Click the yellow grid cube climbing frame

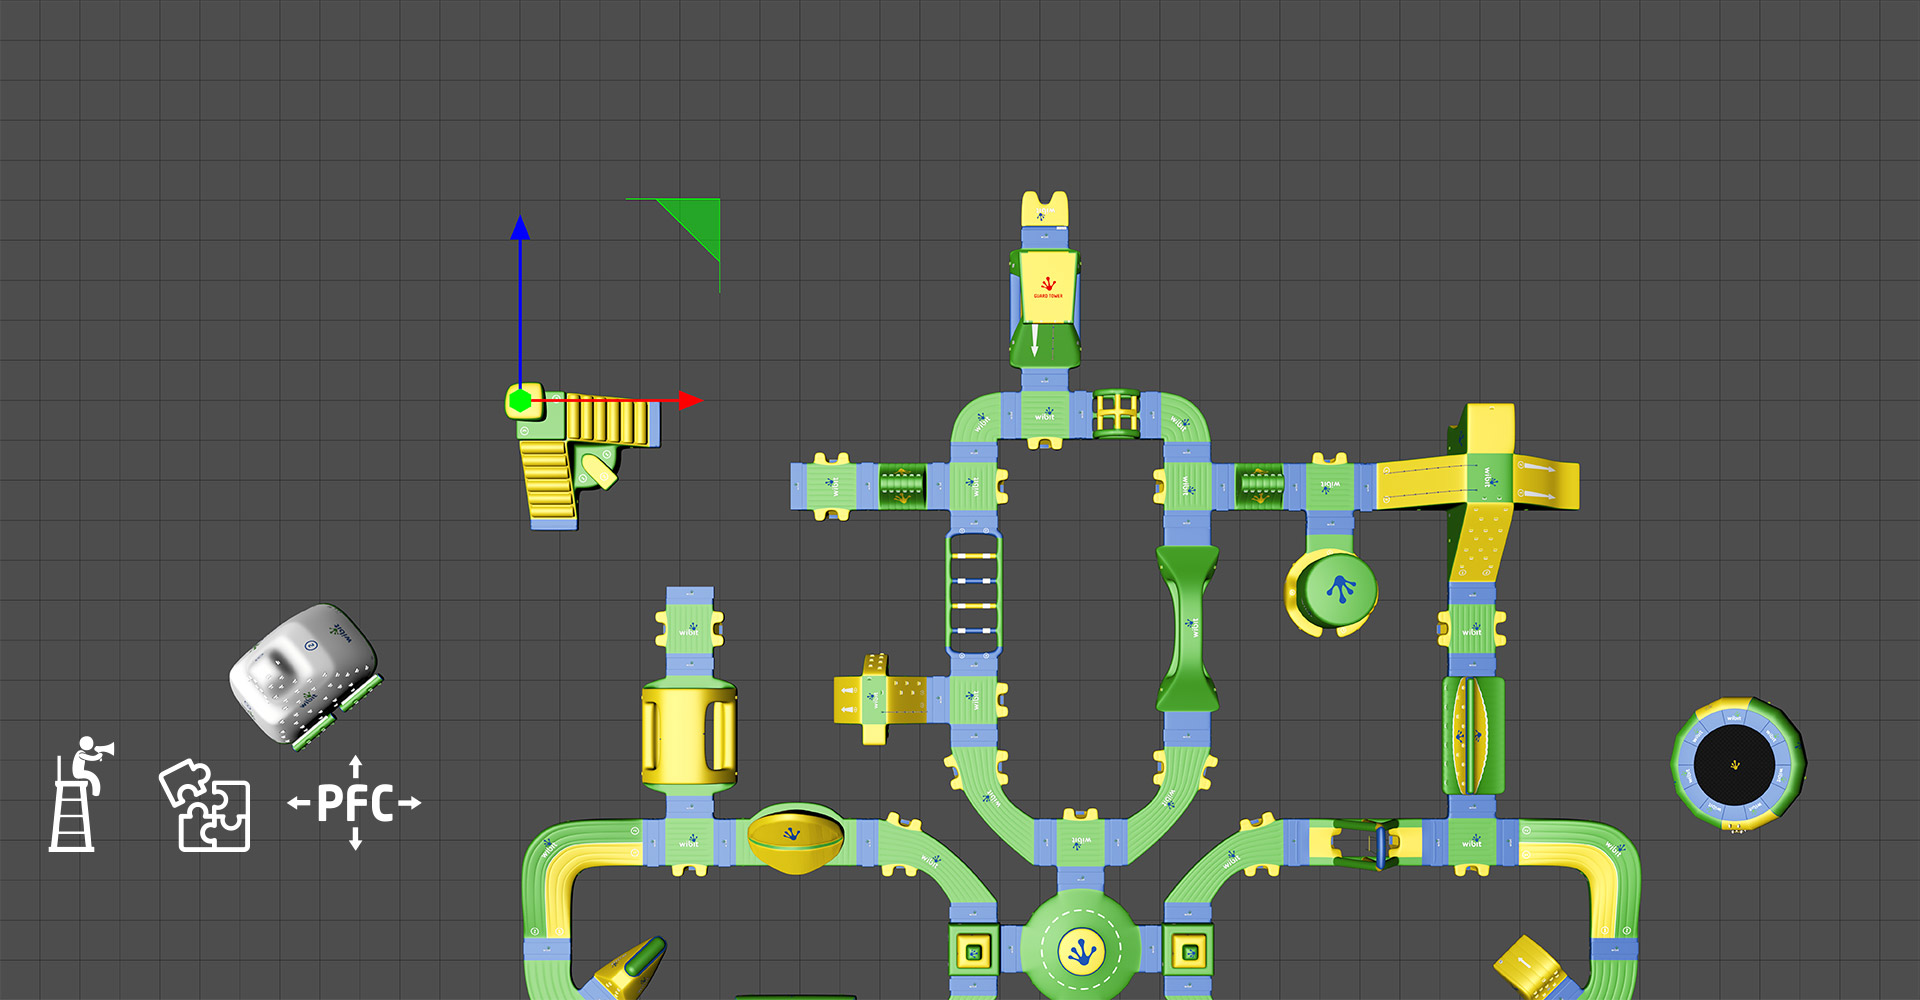(x=1116, y=414)
